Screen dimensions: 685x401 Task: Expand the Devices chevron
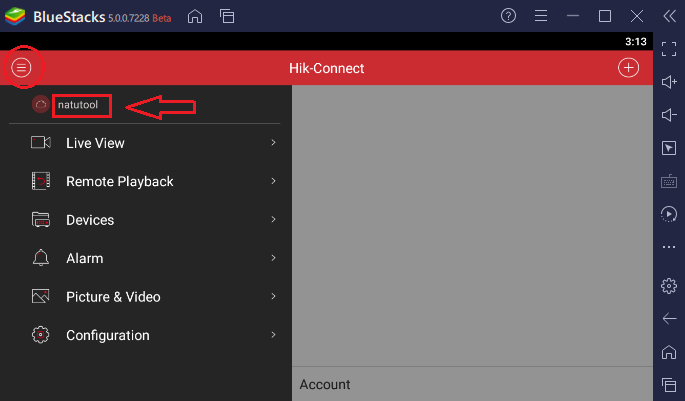point(273,219)
